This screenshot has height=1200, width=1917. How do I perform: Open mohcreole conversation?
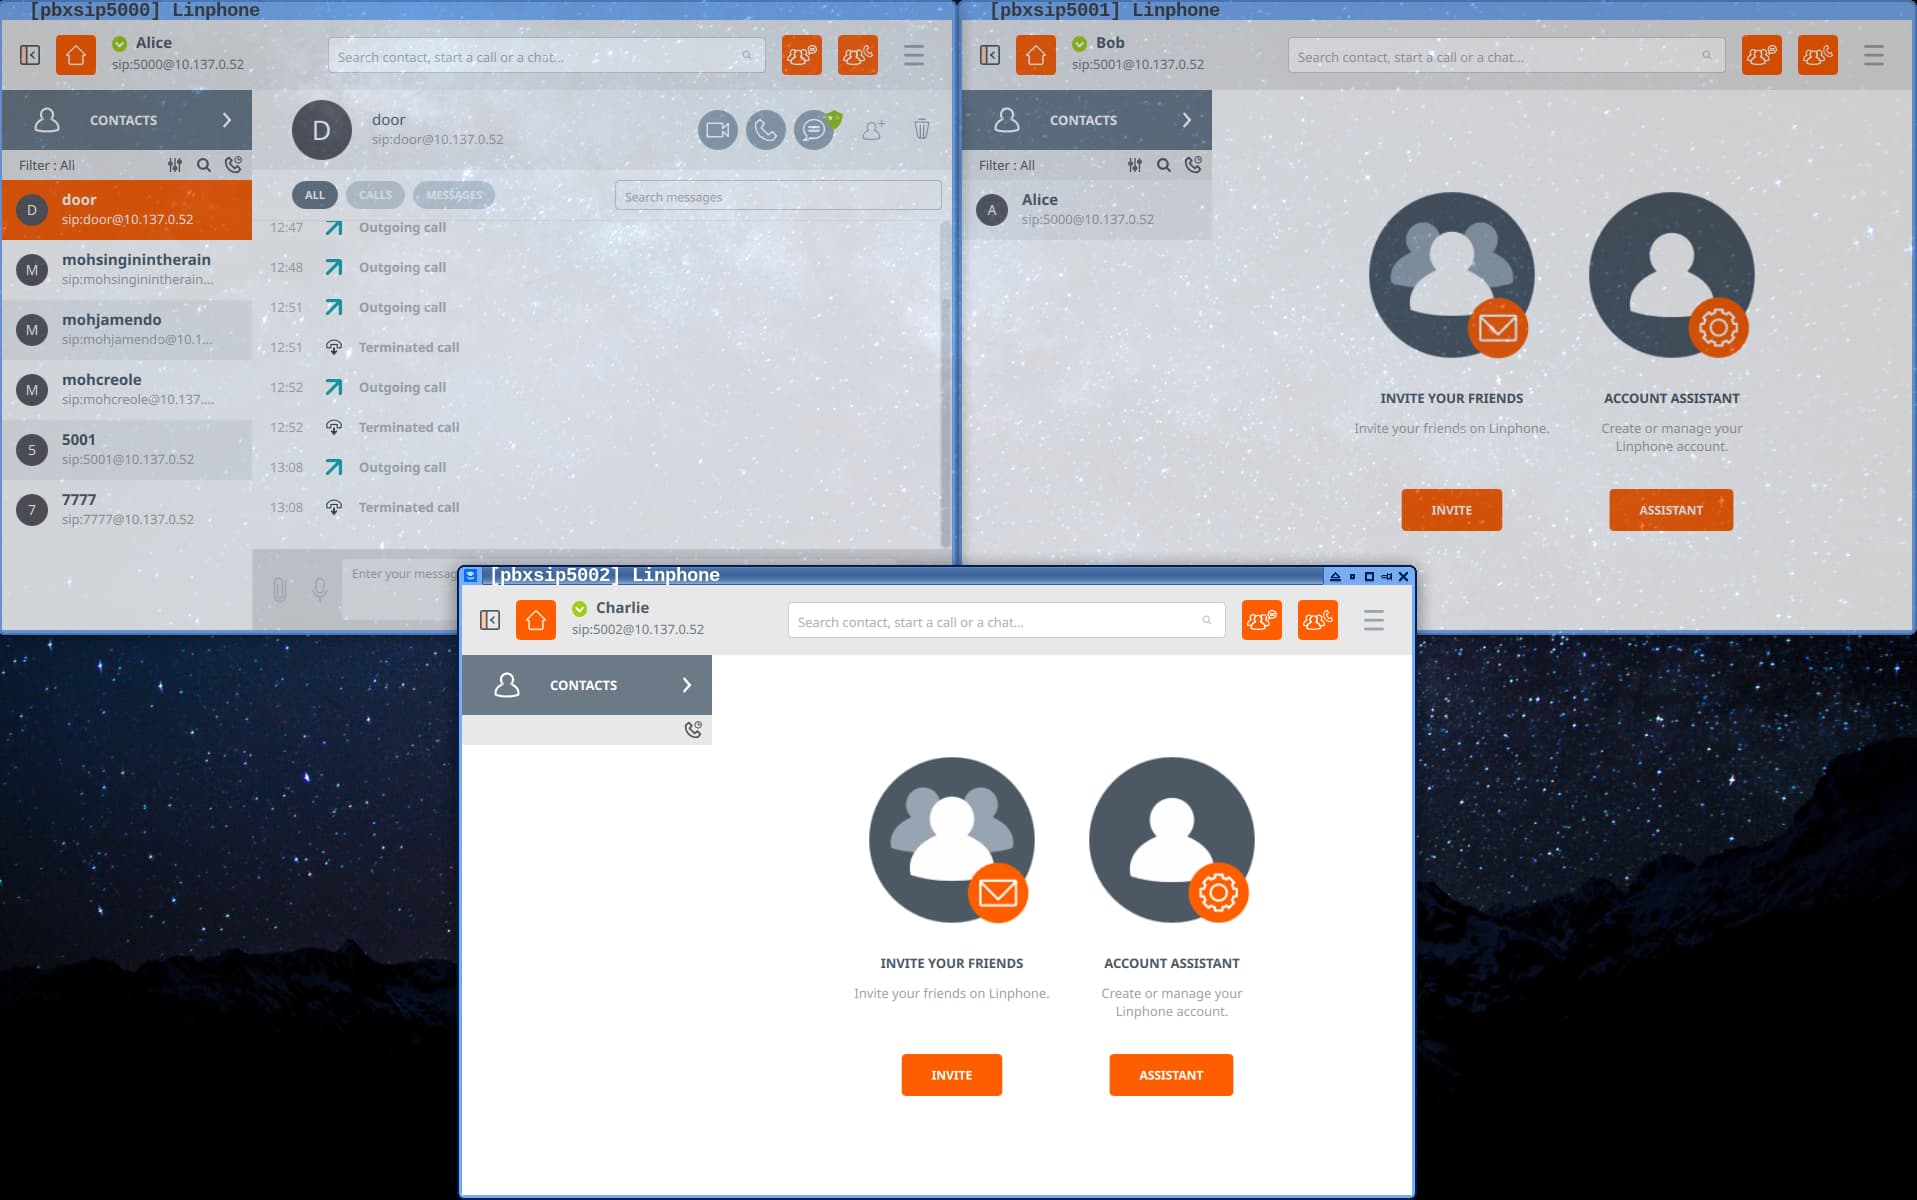pos(127,389)
